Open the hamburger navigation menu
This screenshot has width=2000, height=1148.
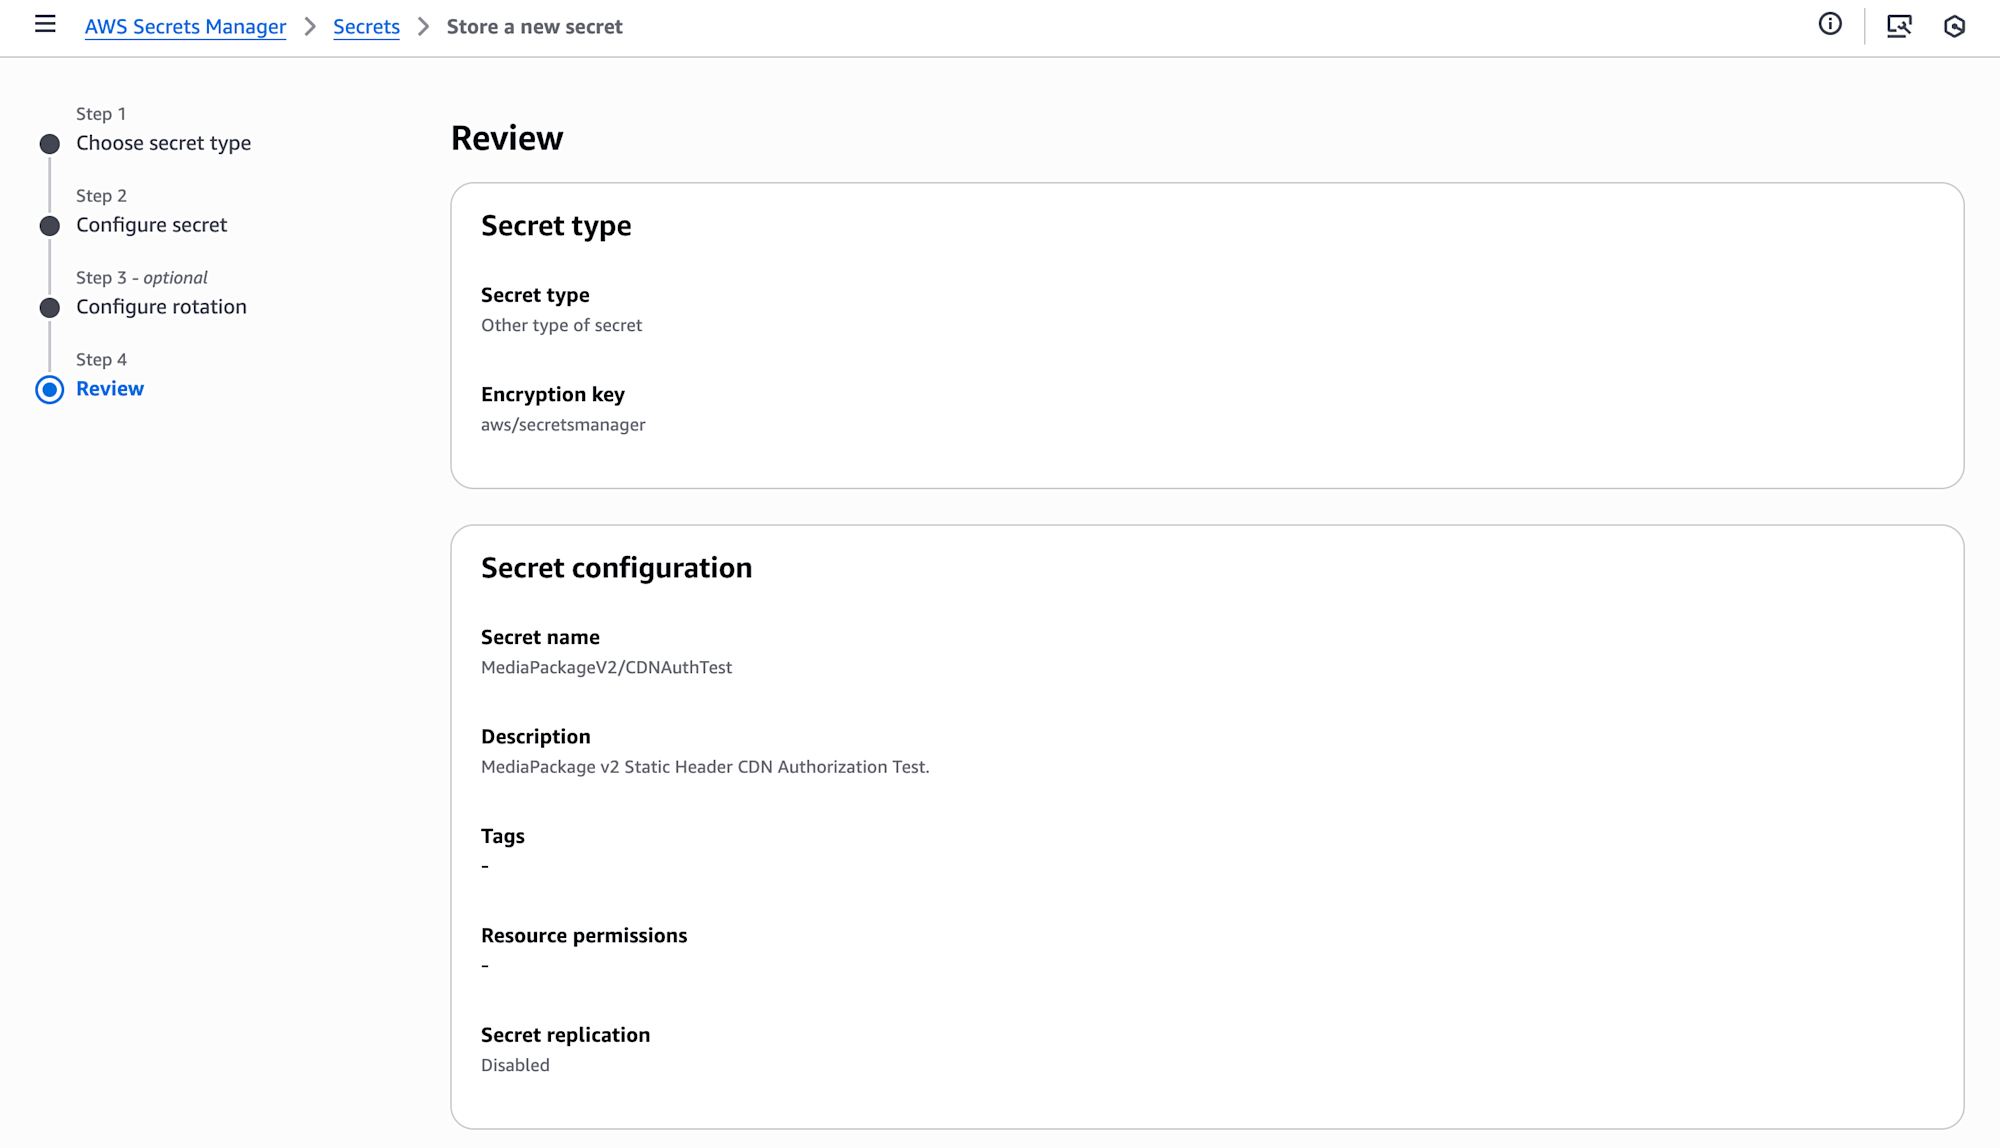click(45, 25)
